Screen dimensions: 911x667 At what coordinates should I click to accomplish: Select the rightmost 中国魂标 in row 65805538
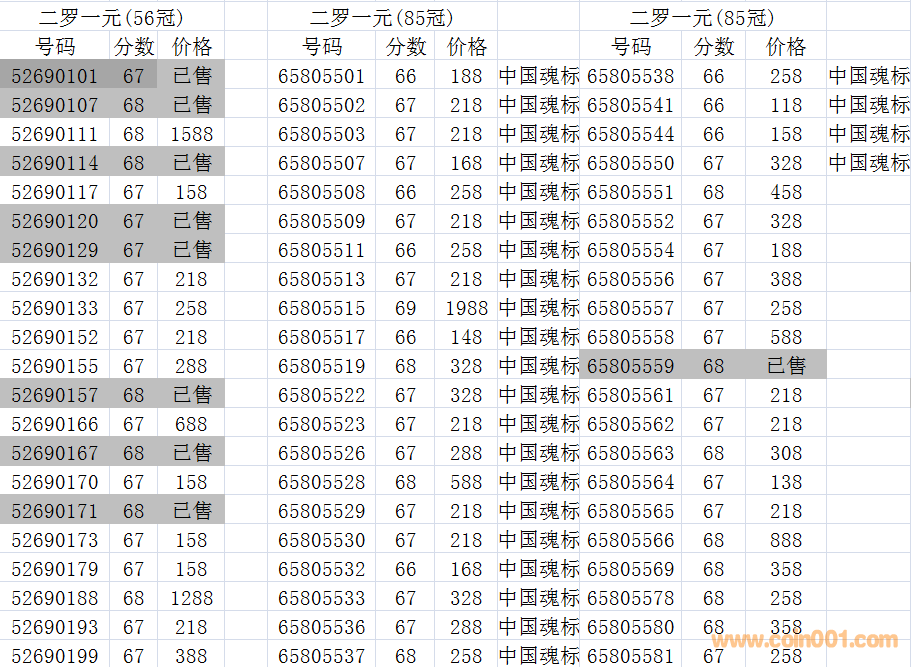(869, 76)
